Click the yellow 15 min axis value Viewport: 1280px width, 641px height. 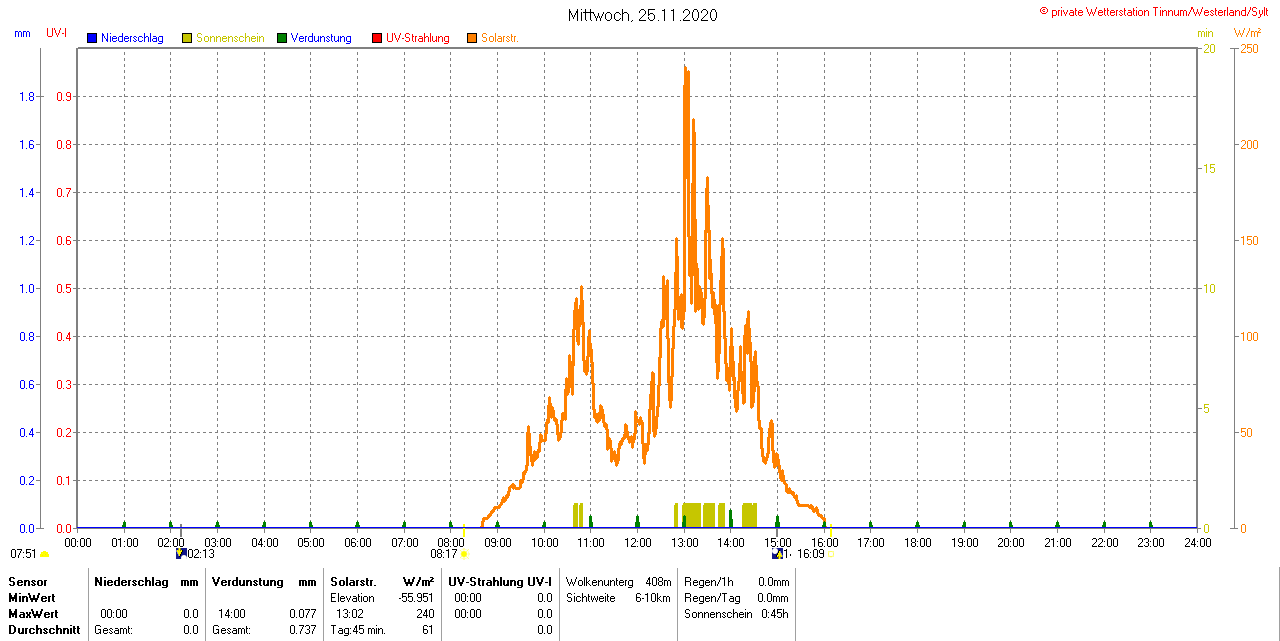pyautogui.click(x=1209, y=168)
